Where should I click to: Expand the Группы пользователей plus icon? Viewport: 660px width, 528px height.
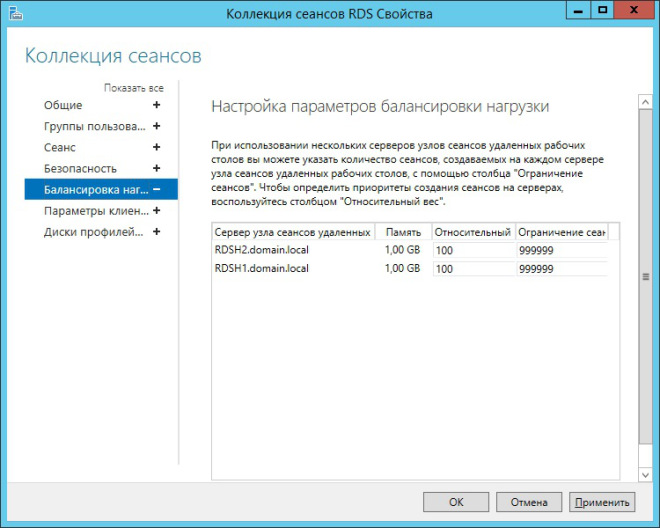(156, 126)
